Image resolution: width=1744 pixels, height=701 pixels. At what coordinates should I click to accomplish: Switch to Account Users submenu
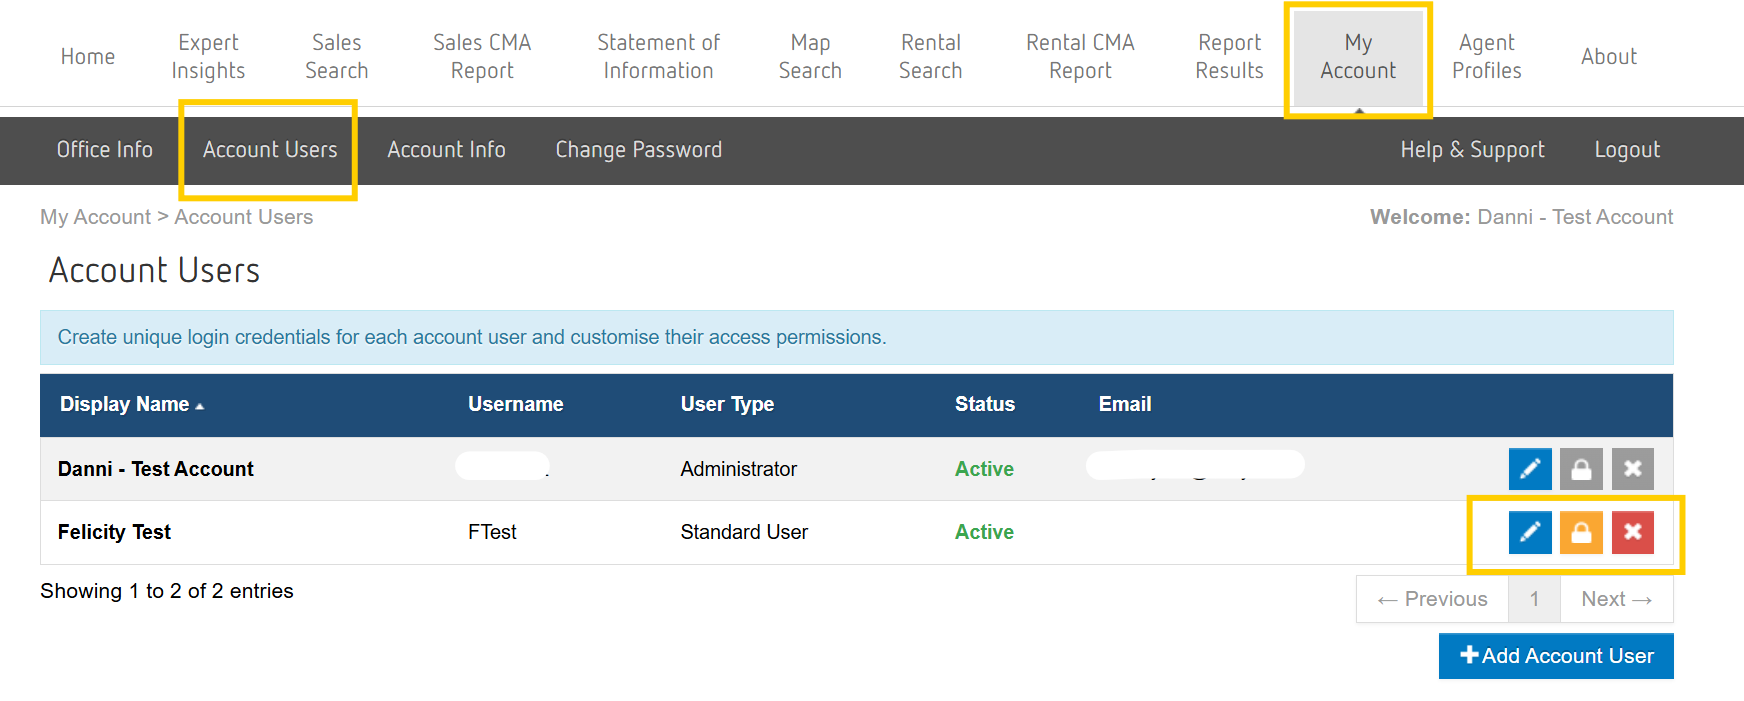click(270, 150)
